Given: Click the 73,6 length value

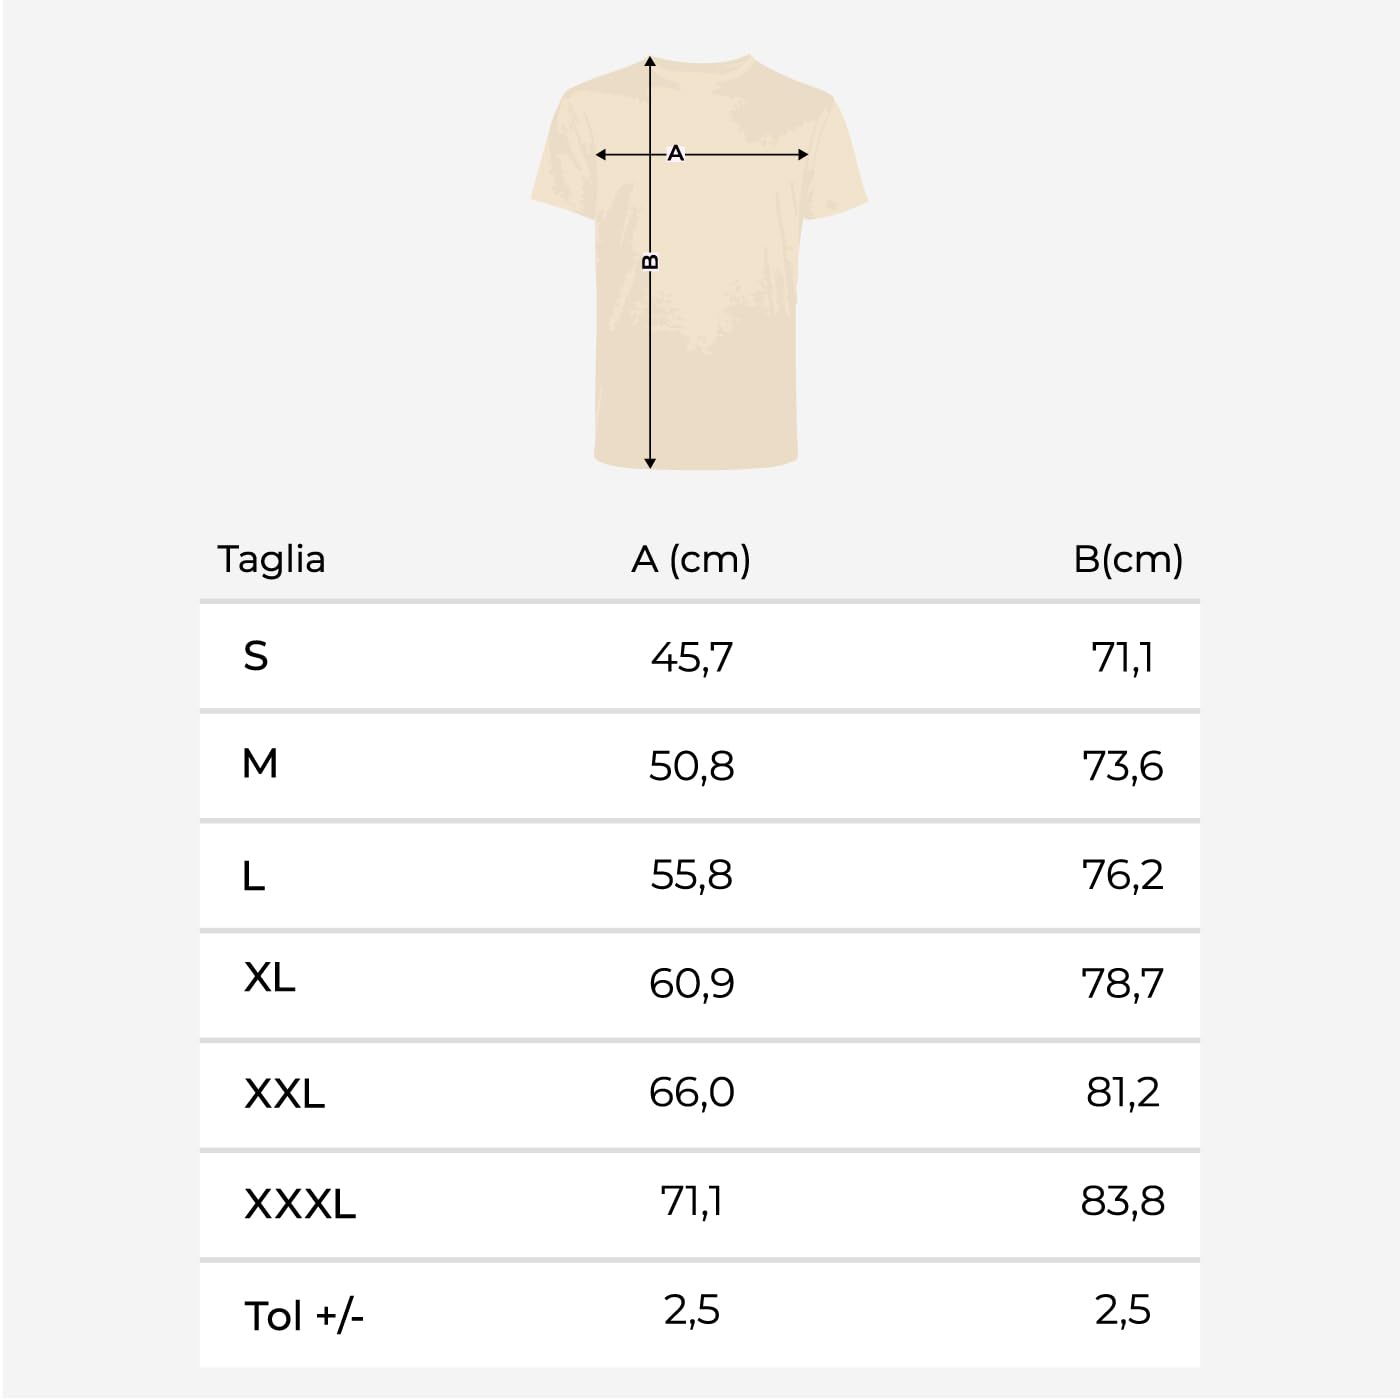Looking at the screenshot, I should (x=1123, y=767).
